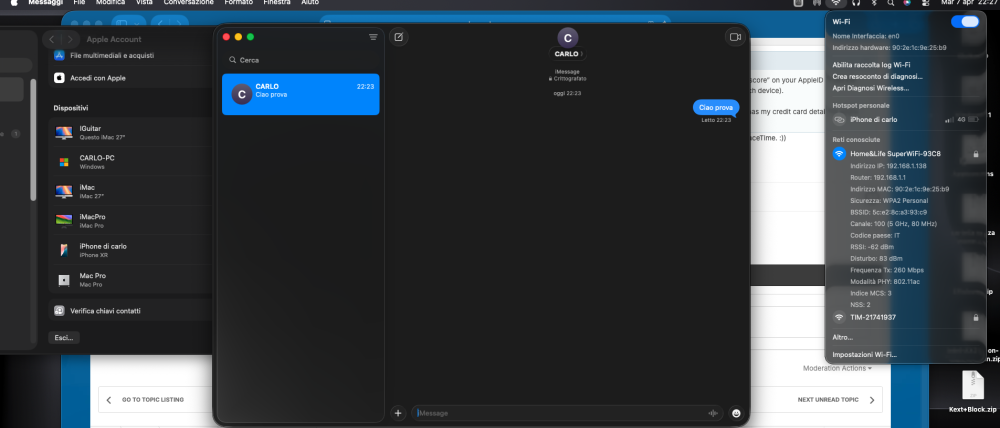Screen dimensions: 1000x428
Task: Open Spotlight search in the menu bar
Action: point(890,3)
